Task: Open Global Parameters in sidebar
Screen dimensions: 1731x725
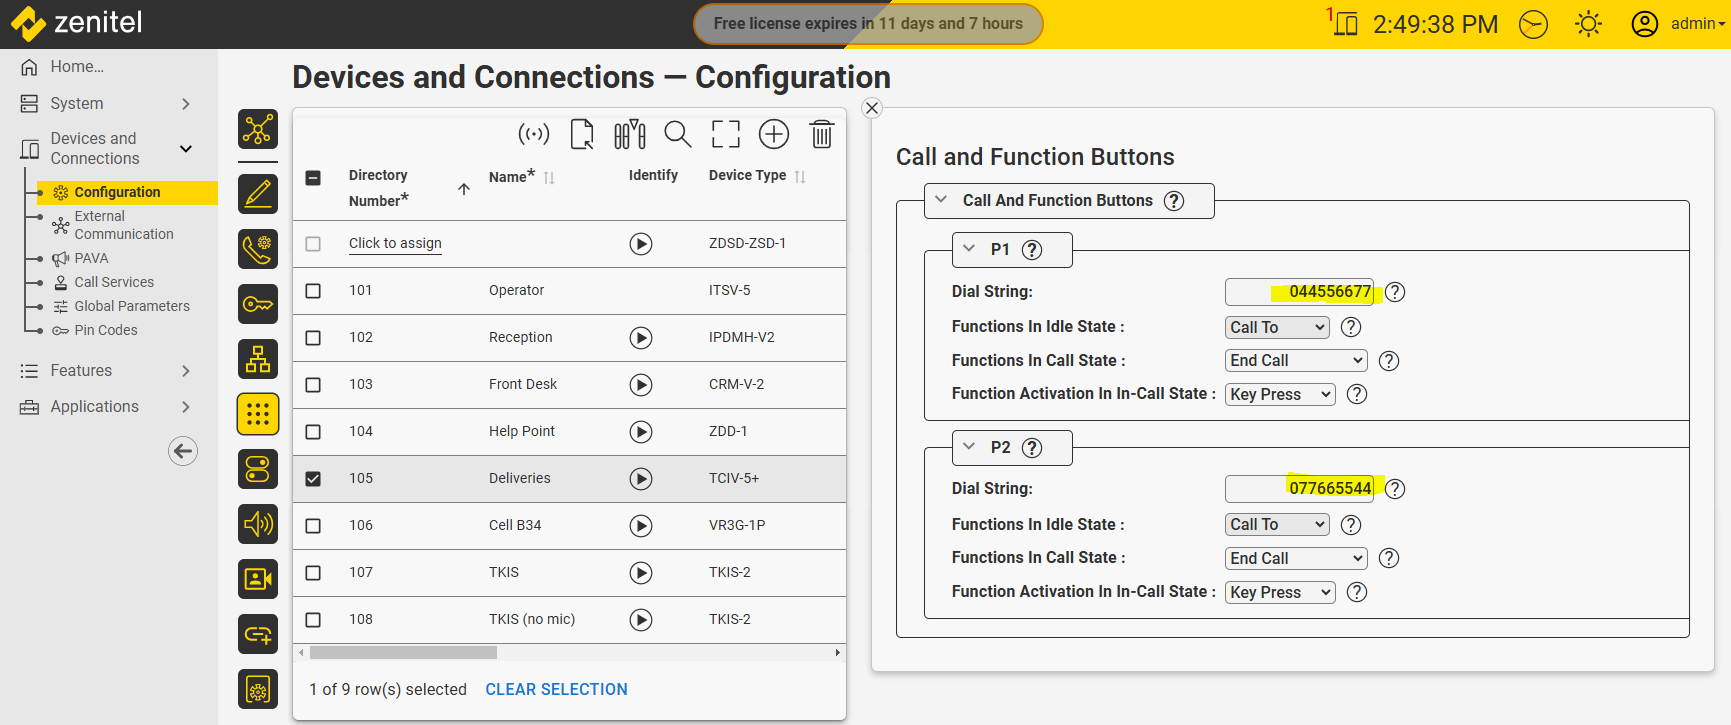Action: point(131,306)
